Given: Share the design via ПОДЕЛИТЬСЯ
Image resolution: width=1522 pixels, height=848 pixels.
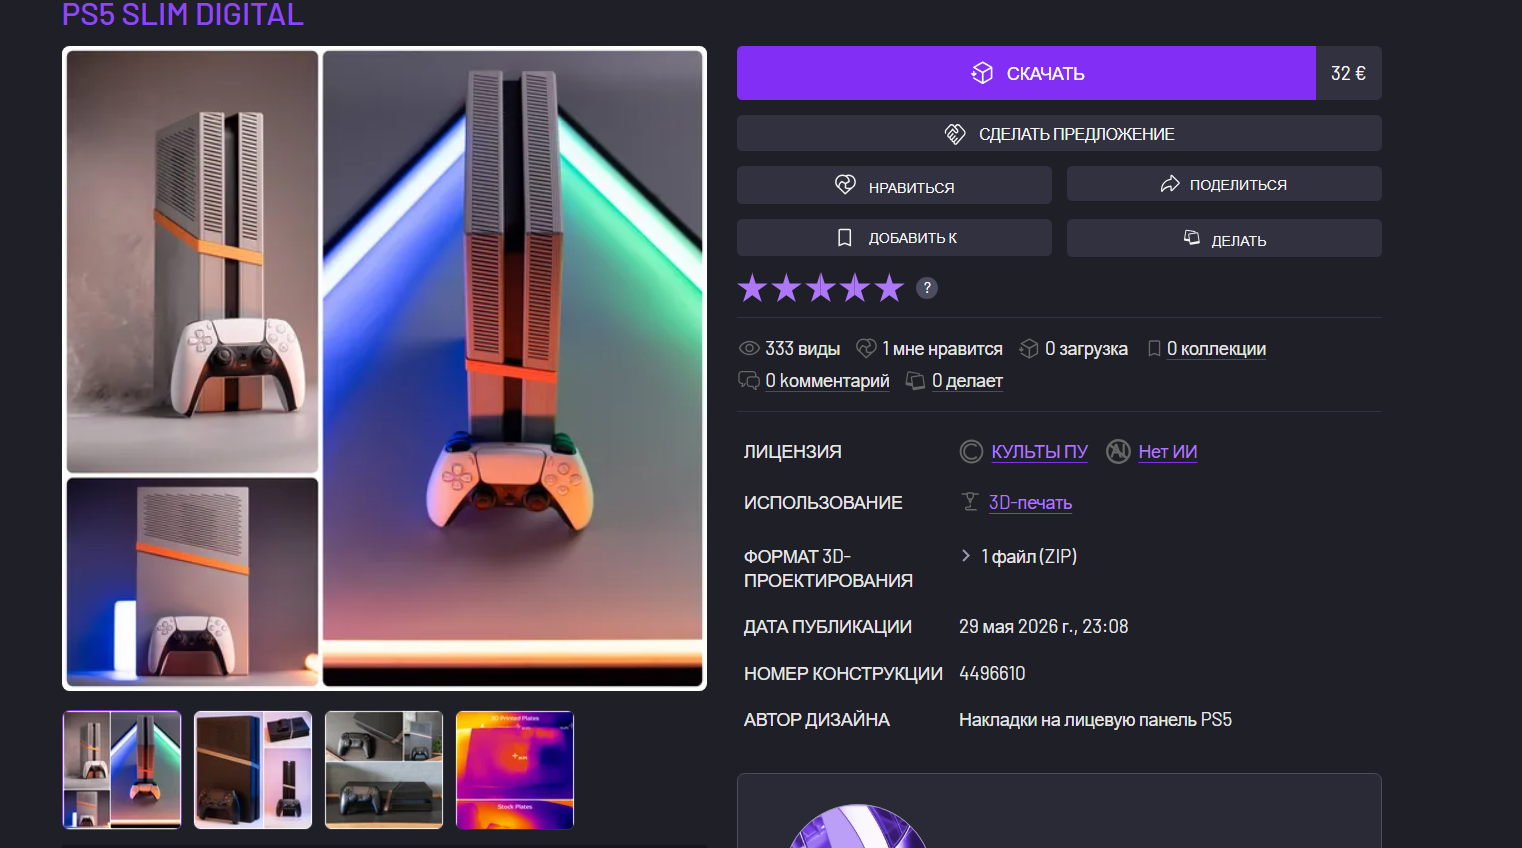Looking at the screenshot, I should point(1224,184).
